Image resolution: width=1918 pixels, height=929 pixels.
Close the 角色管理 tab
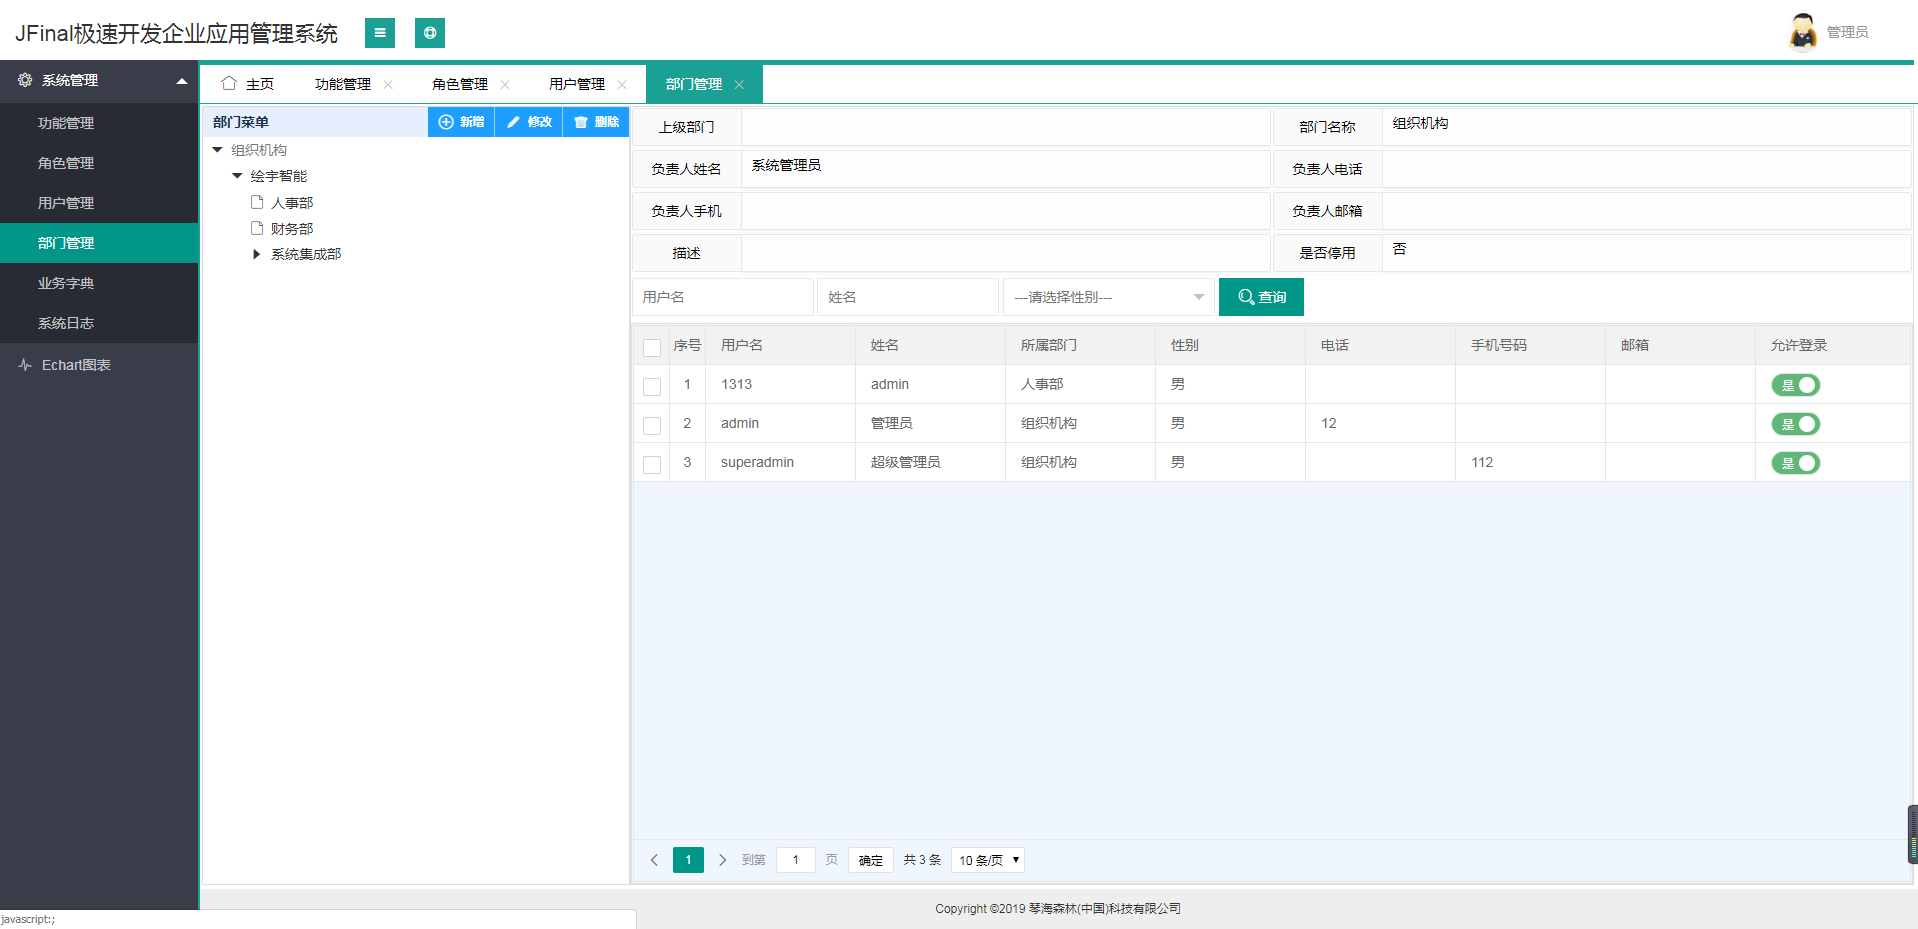point(505,84)
